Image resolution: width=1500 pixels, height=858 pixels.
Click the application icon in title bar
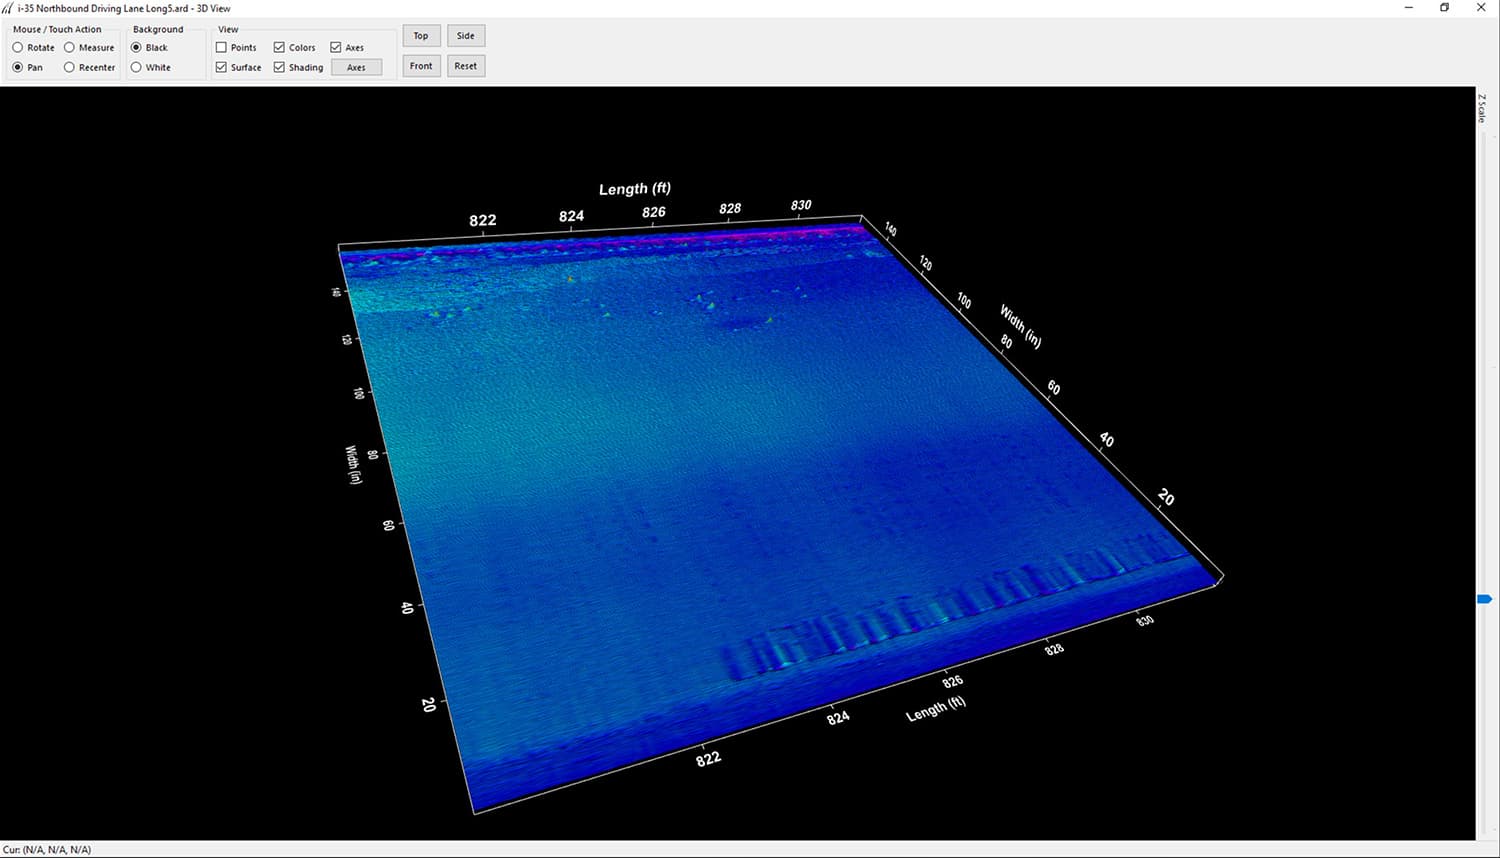coord(8,8)
